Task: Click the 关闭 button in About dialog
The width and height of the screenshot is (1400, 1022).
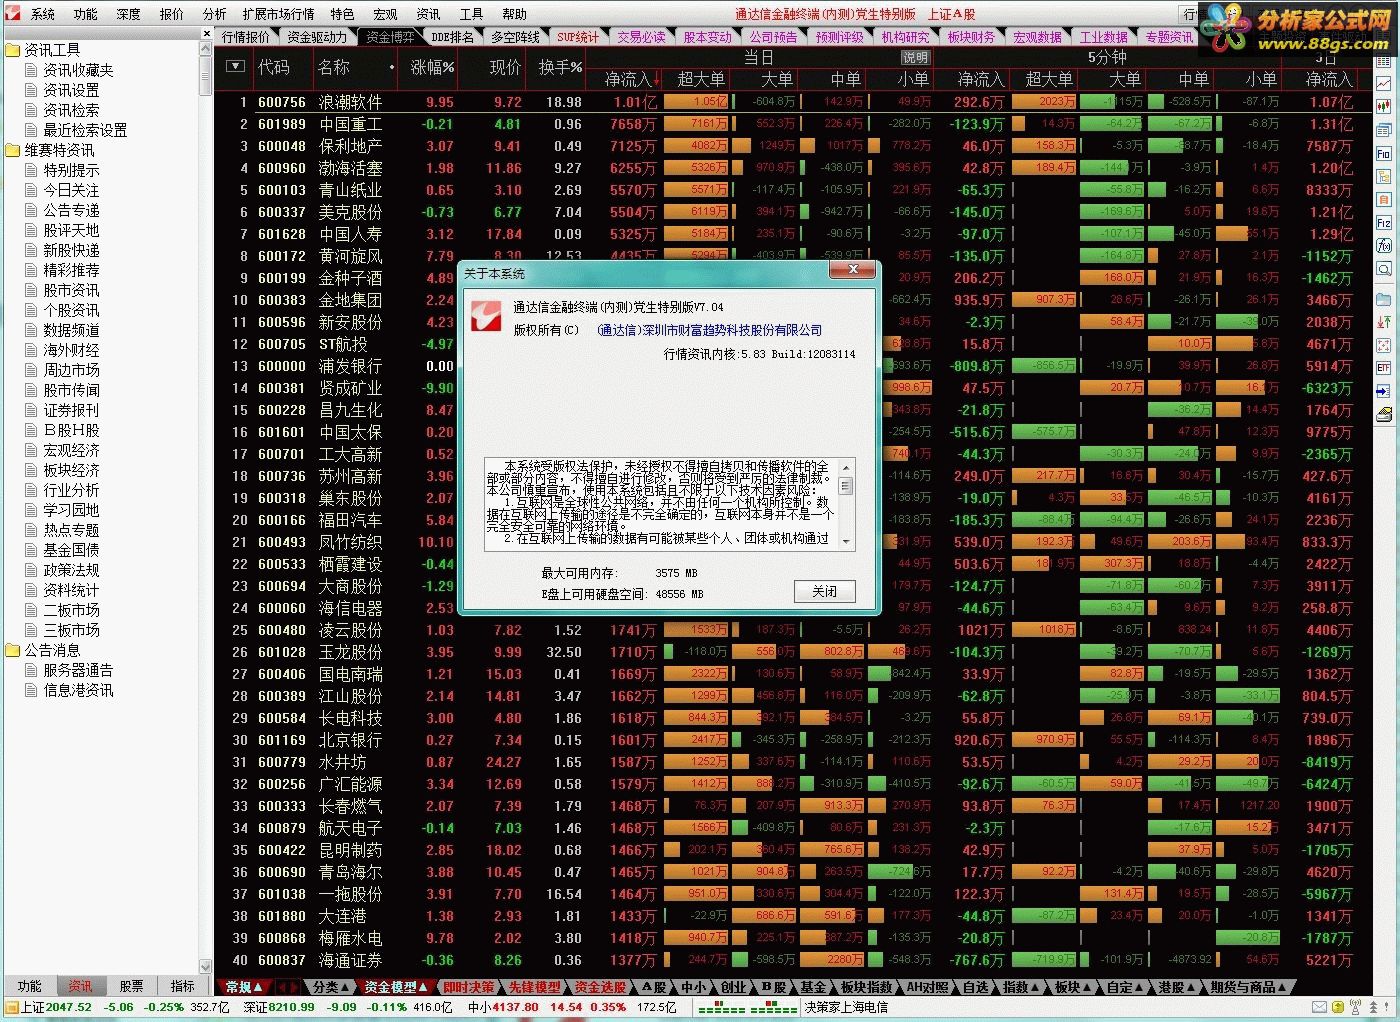Action: [825, 591]
